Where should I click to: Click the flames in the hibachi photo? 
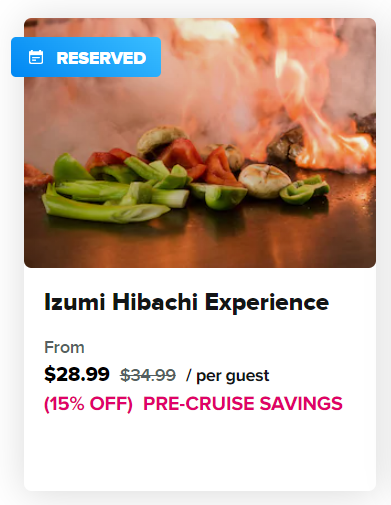click(x=300, y=100)
